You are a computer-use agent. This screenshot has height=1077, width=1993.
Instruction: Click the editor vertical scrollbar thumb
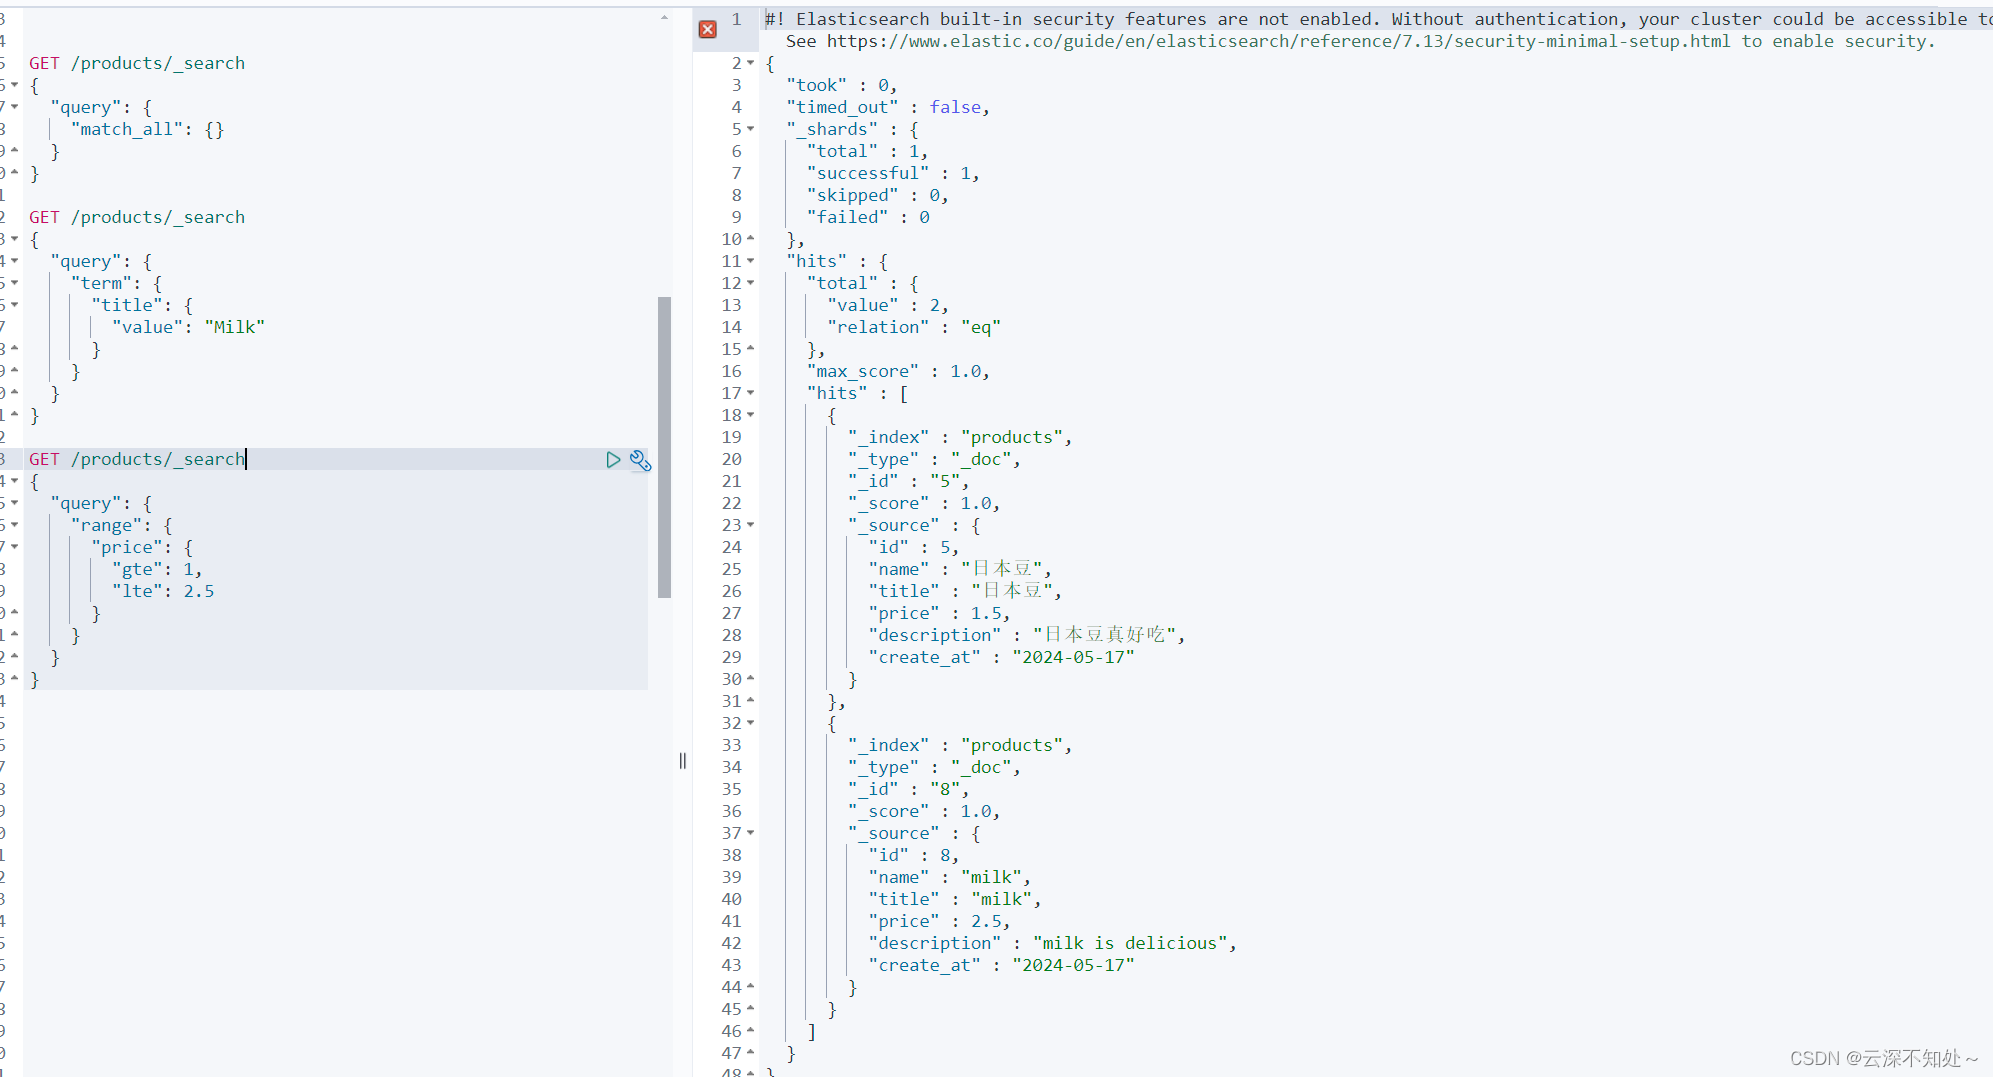click(x=664, y=447)
